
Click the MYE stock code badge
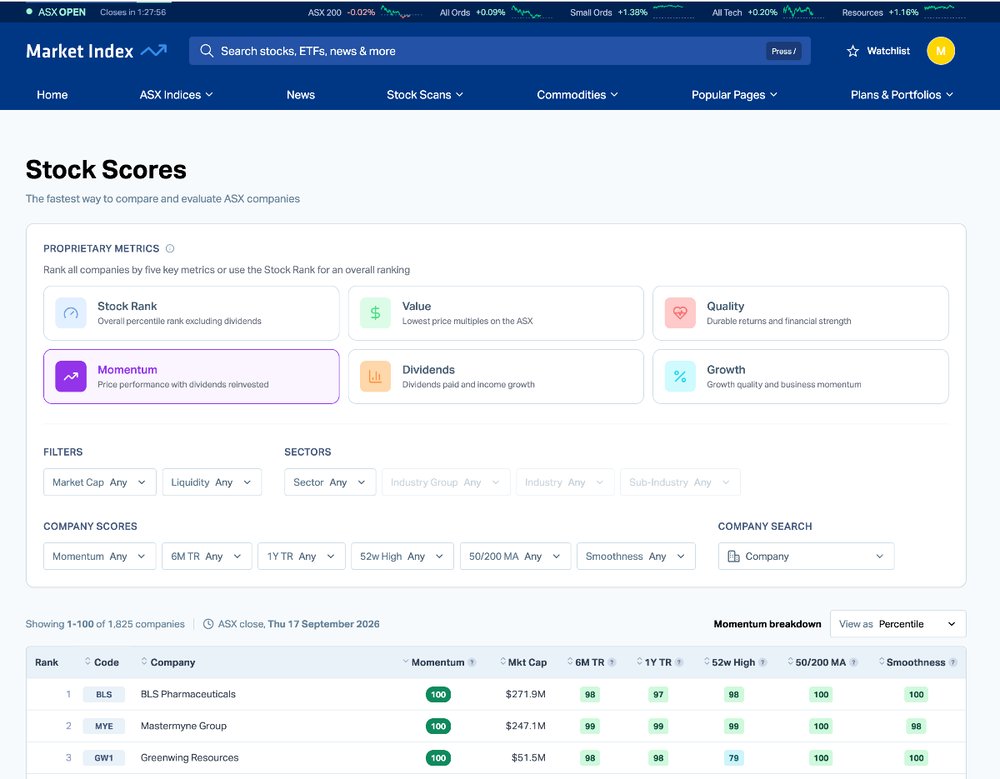coord(104,726)
